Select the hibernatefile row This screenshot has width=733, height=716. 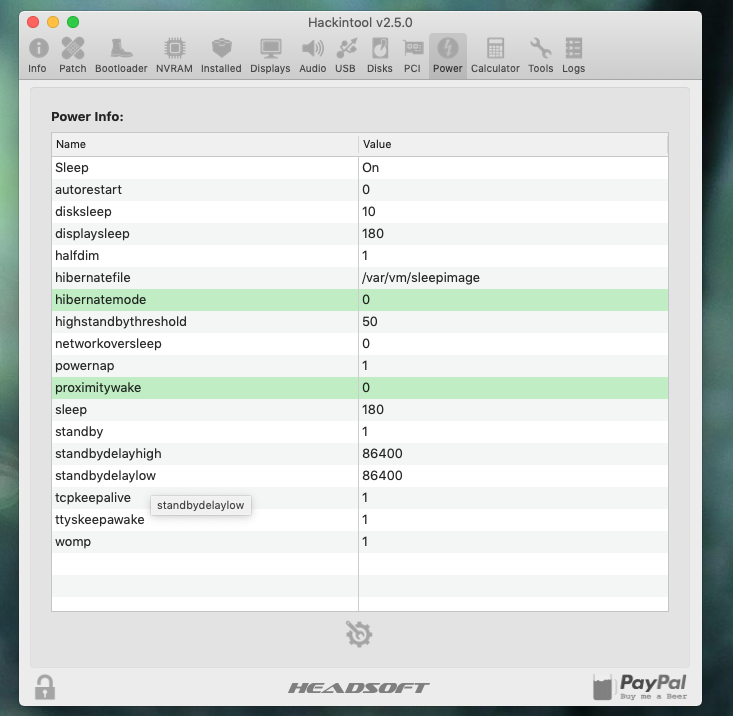pyautogui.click(x=360, y=277)
